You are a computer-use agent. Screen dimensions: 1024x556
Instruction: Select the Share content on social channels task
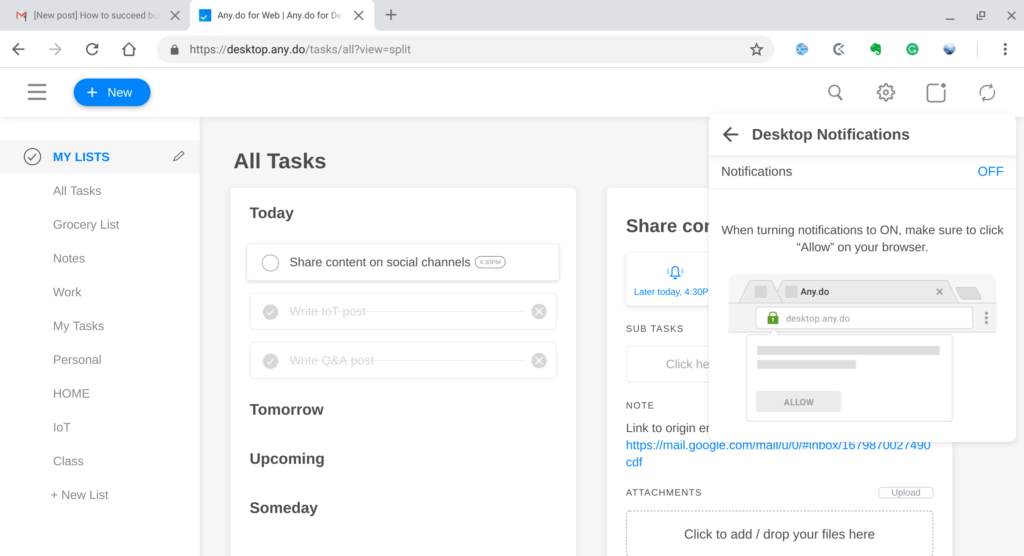click(403, 262)
